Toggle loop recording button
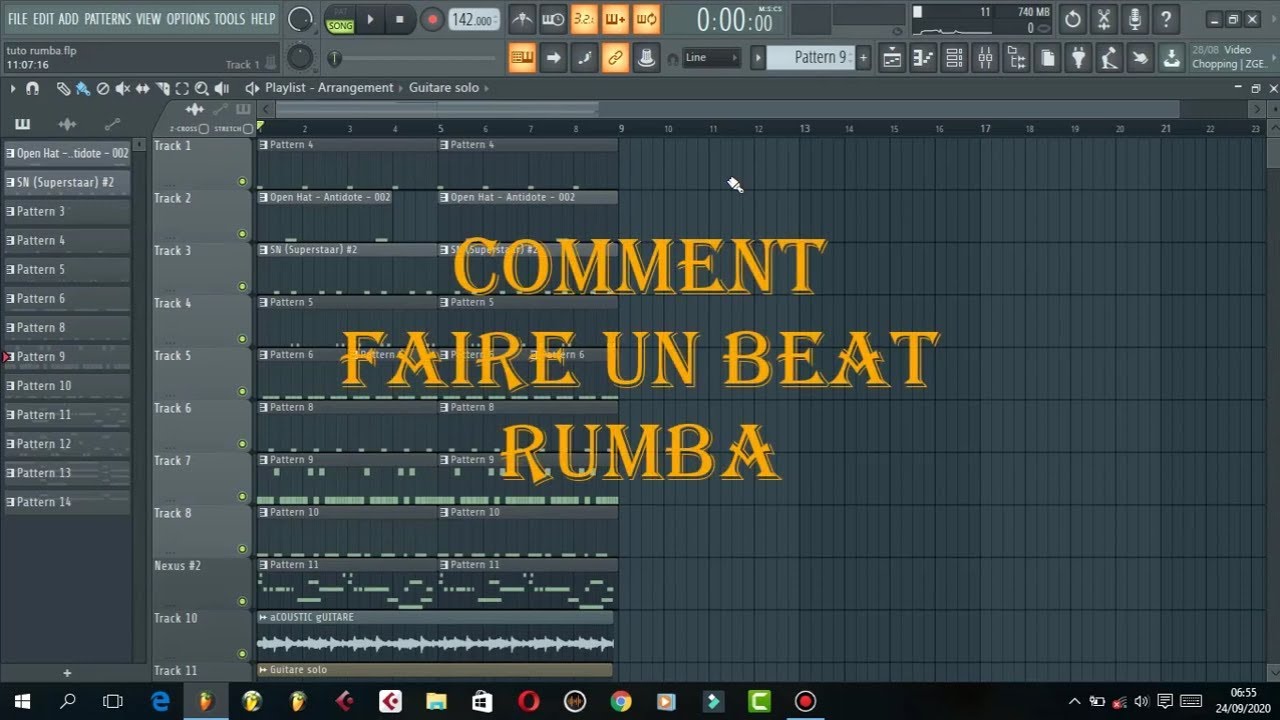 pos(646,19)
